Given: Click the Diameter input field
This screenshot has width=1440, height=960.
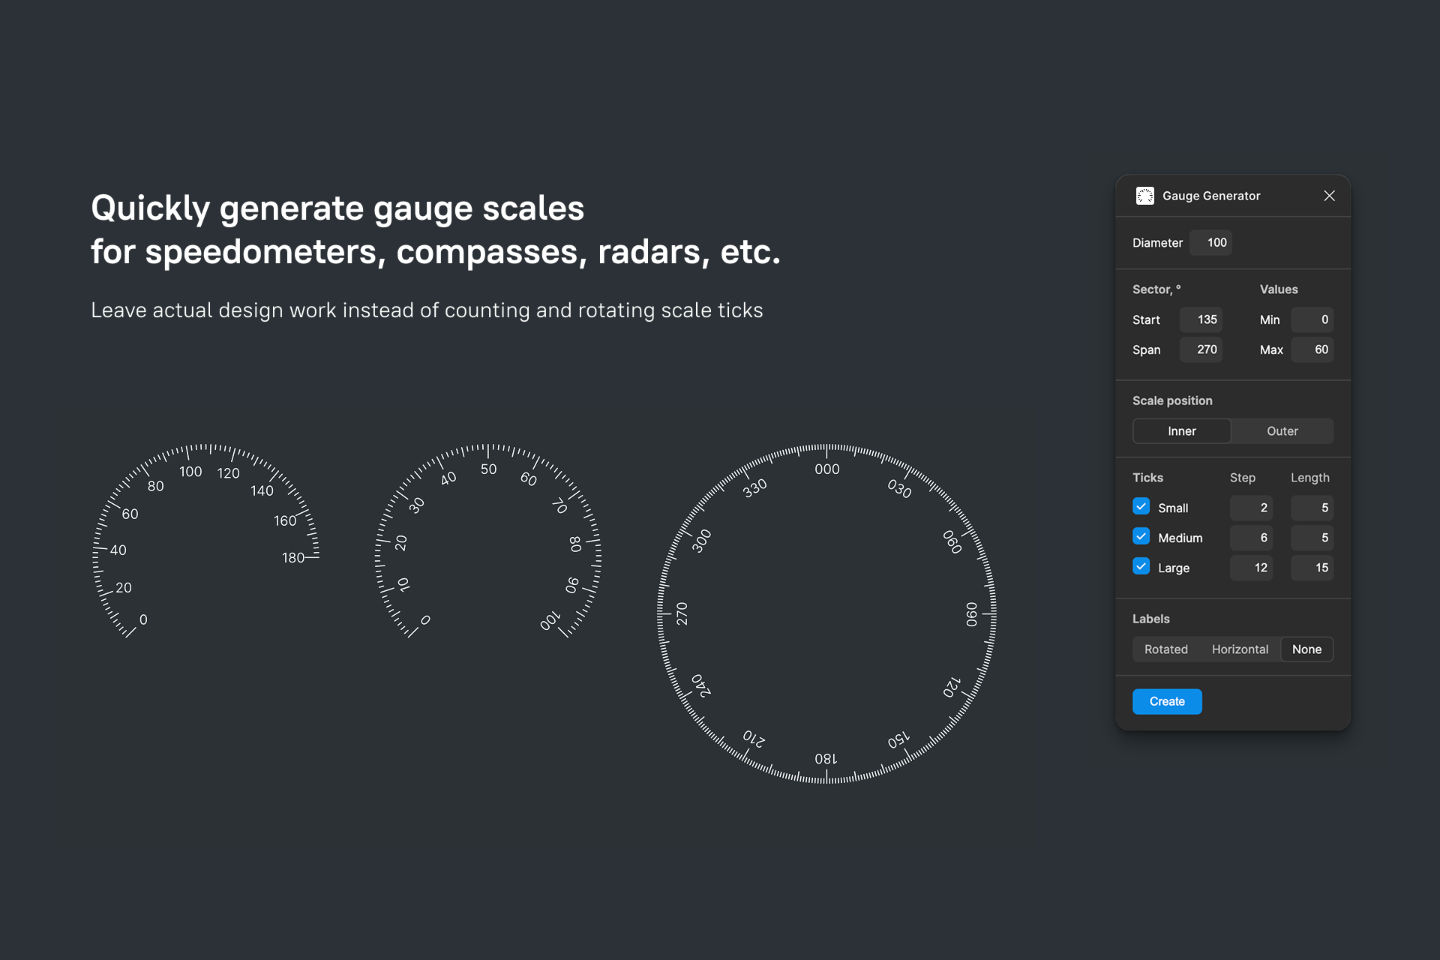Looking at the screenshot, I should [1211, 243].
